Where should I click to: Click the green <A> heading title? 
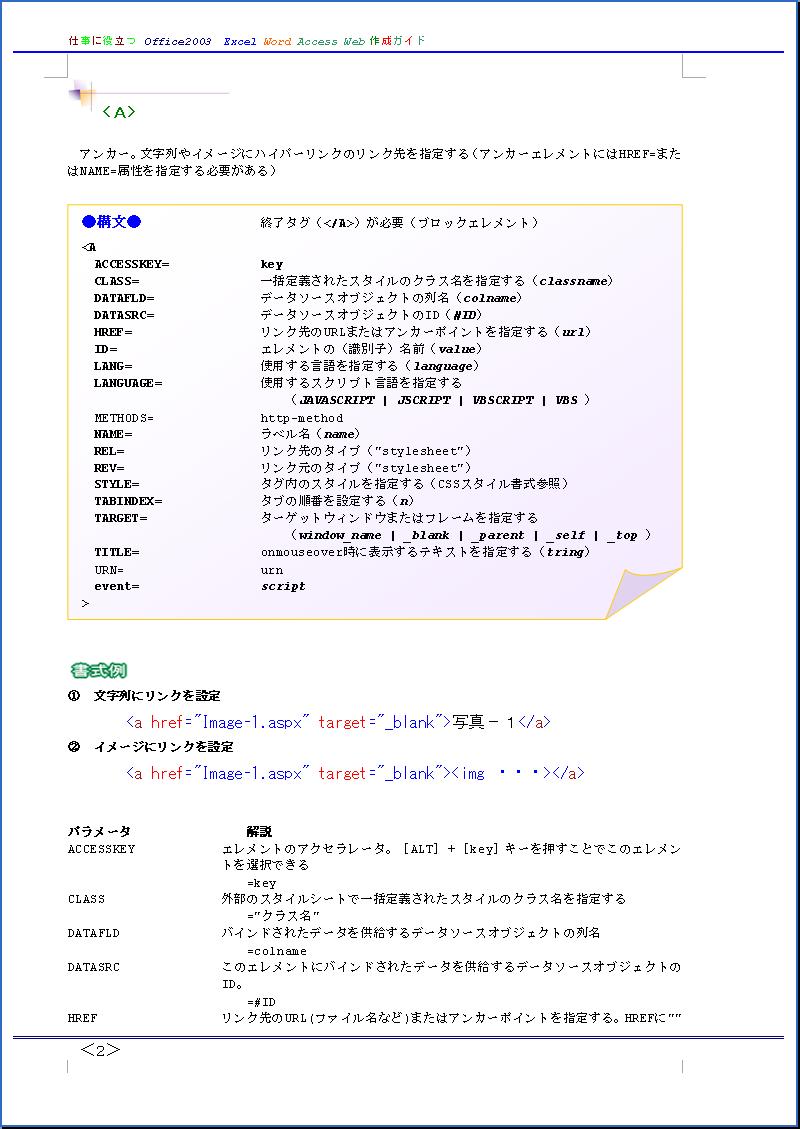[119, 112]
